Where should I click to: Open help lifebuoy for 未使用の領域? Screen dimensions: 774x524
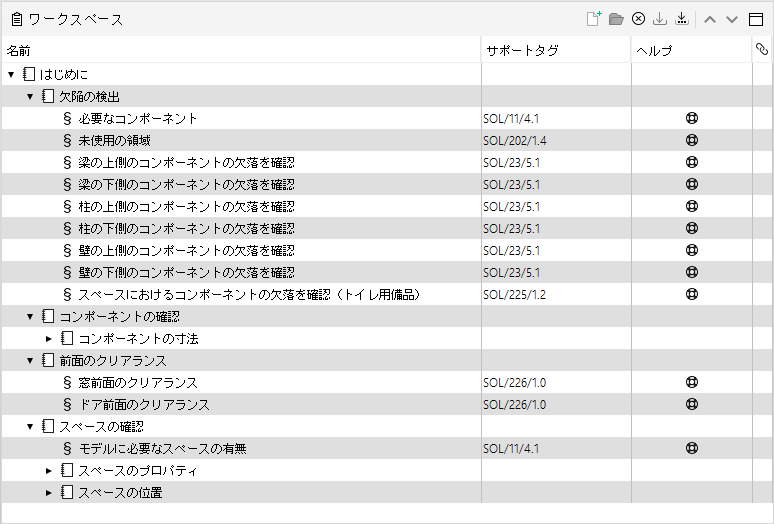[692, 140]
